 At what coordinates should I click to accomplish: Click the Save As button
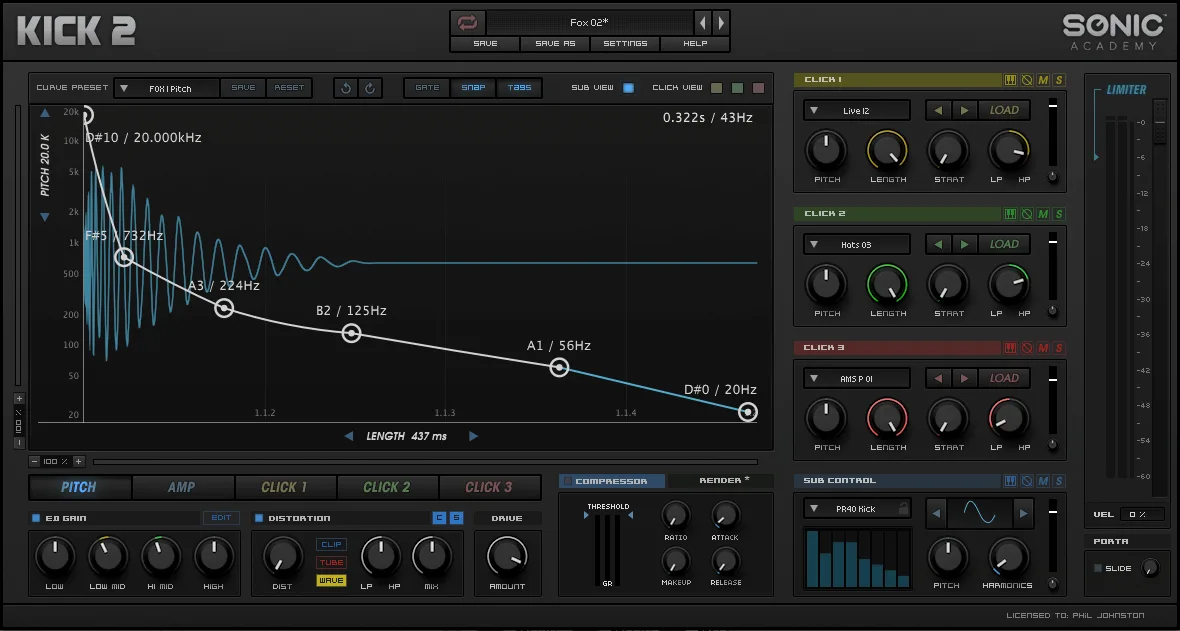(555, 44)
